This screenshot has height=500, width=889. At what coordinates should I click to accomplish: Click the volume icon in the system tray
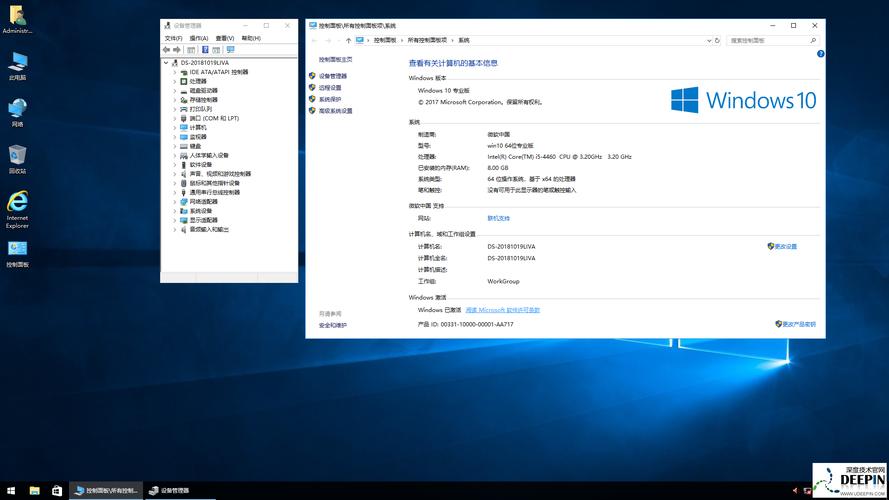[795, 491]
